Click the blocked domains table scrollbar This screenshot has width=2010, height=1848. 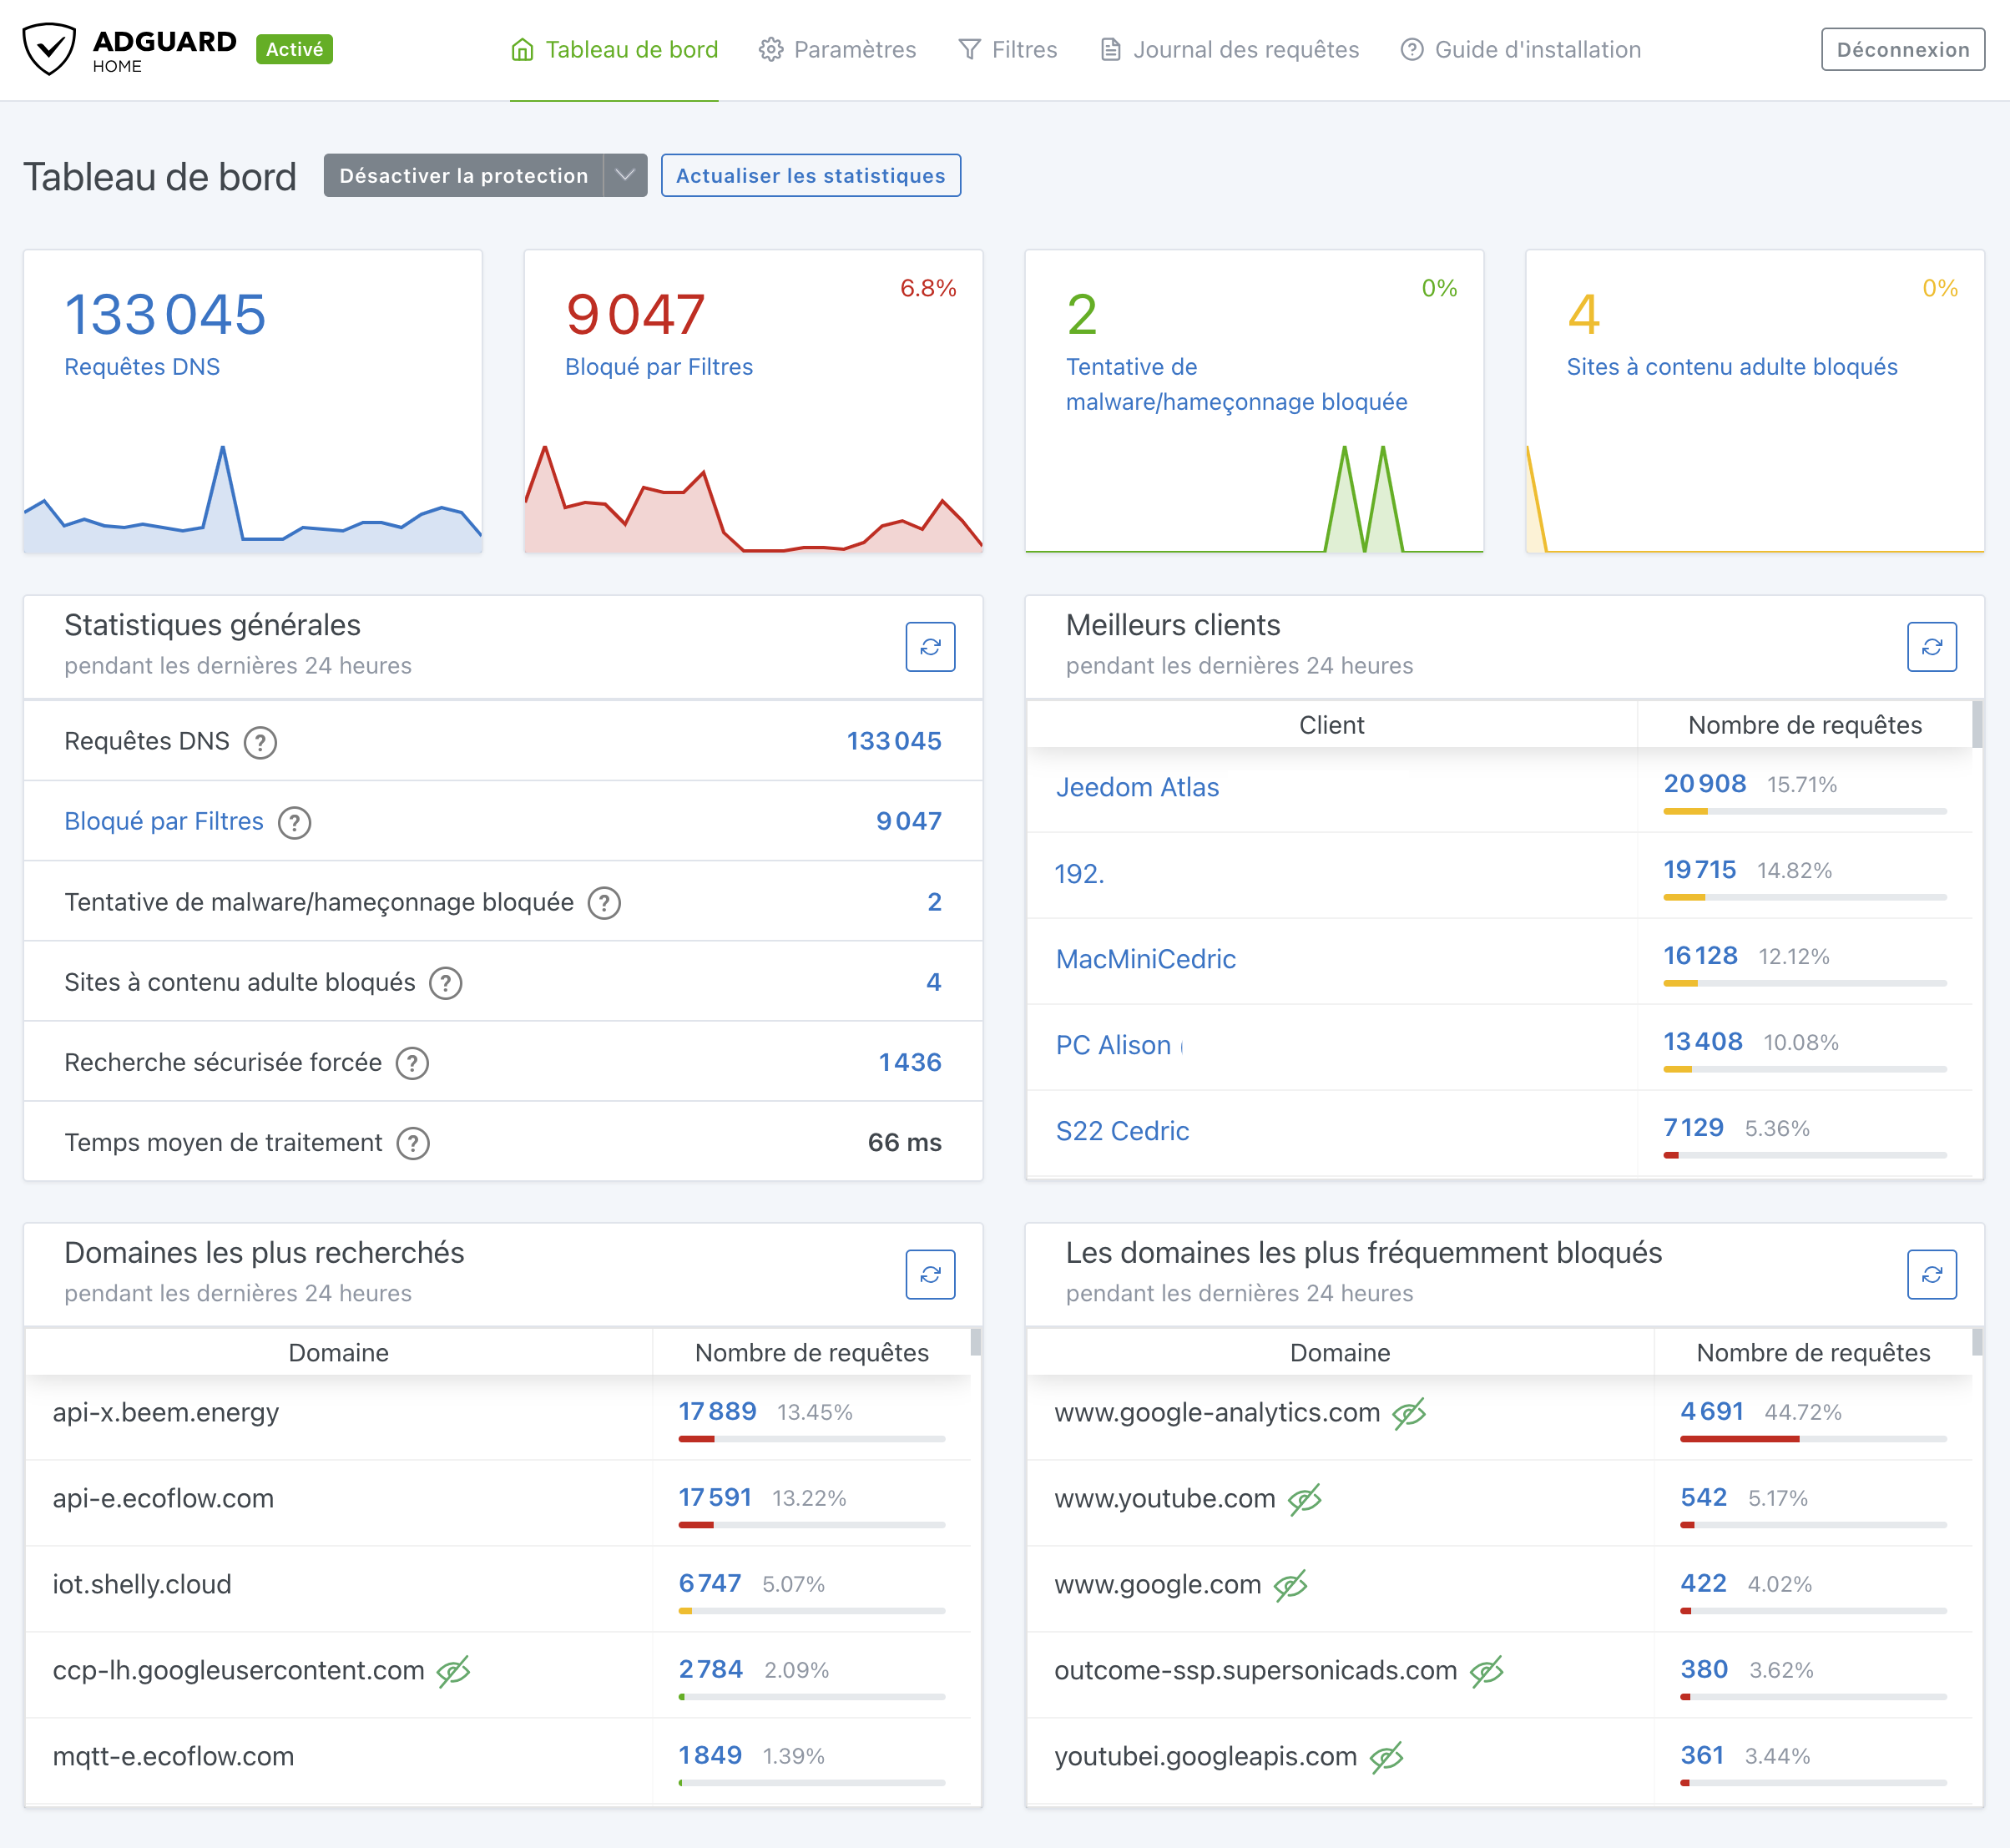click(1977, 1343)
